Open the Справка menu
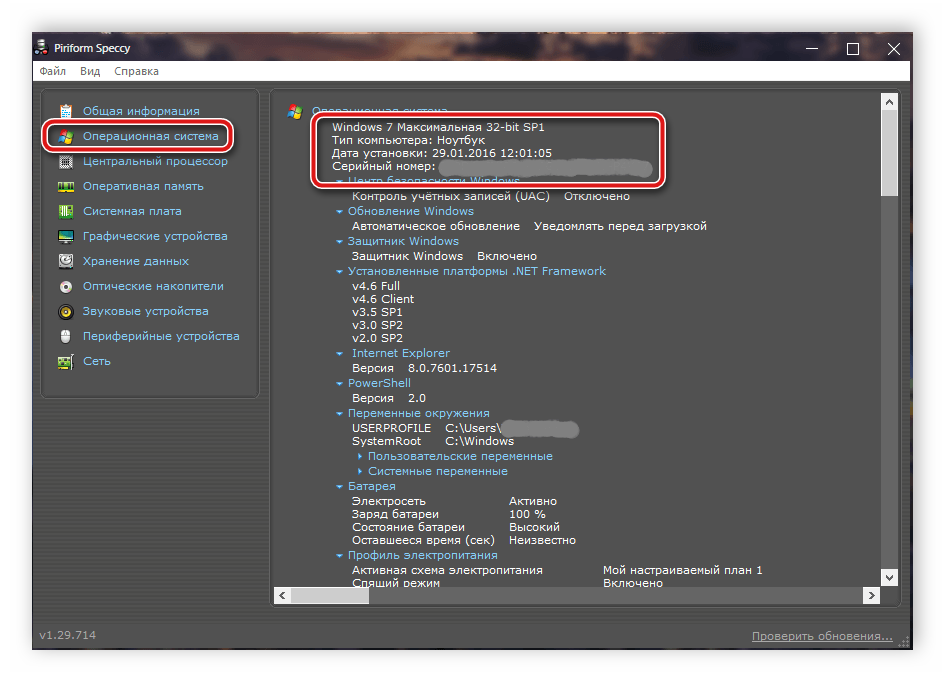The height and width of the screenshot is (682, 945). pyautogui.click(x=136, y=71)
